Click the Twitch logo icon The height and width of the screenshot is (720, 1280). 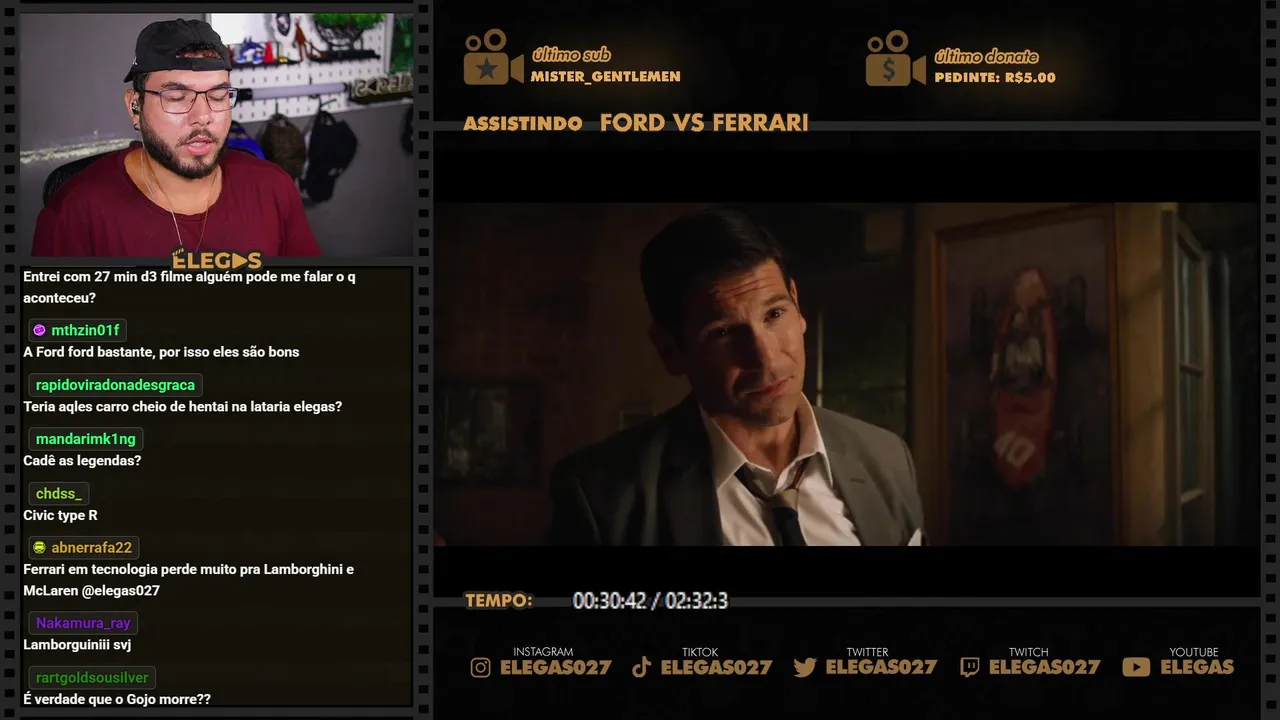tap(970, 667)
